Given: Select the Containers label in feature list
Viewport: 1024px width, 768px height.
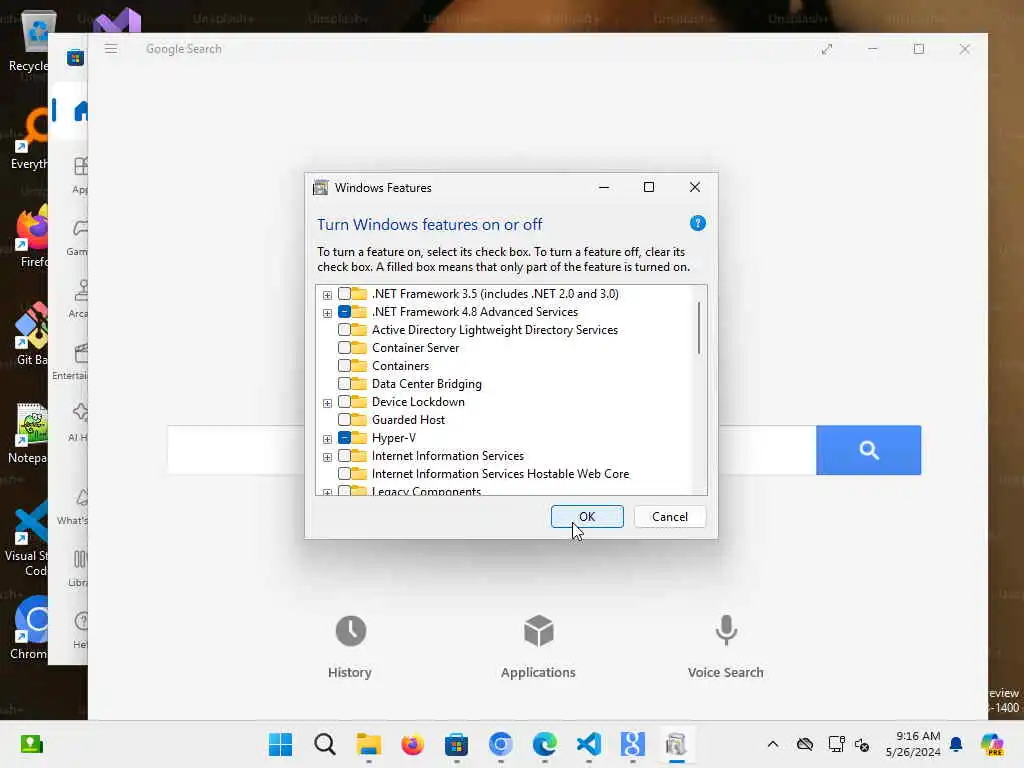Looking at the screenshot, I should click(x=400, y=366).
